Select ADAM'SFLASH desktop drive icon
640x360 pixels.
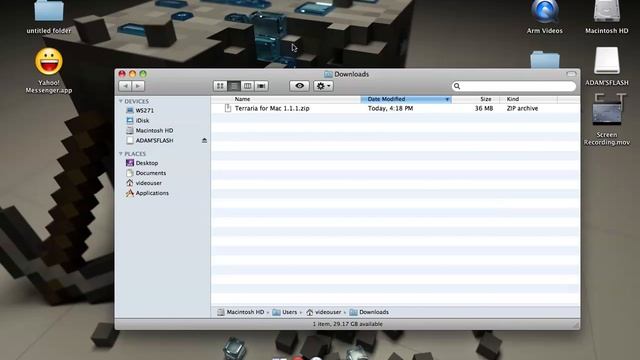607,66
